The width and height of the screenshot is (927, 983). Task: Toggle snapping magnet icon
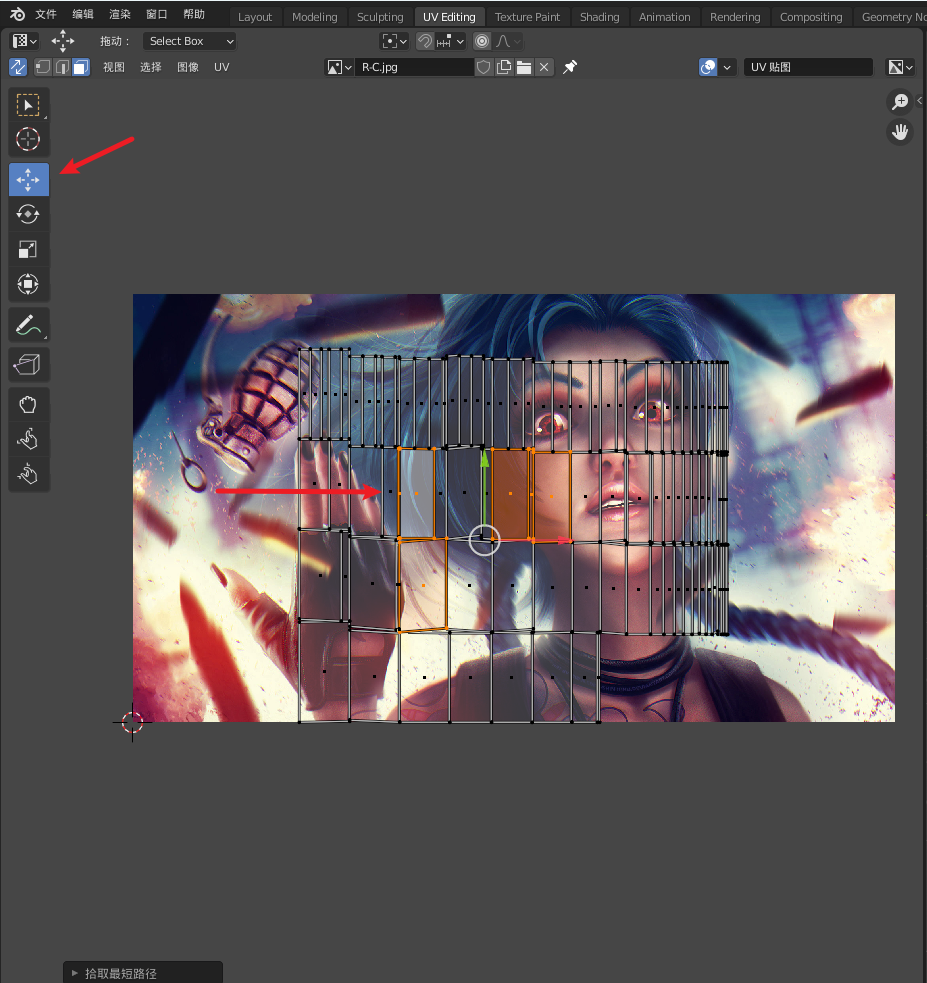[x=425, y=41]
